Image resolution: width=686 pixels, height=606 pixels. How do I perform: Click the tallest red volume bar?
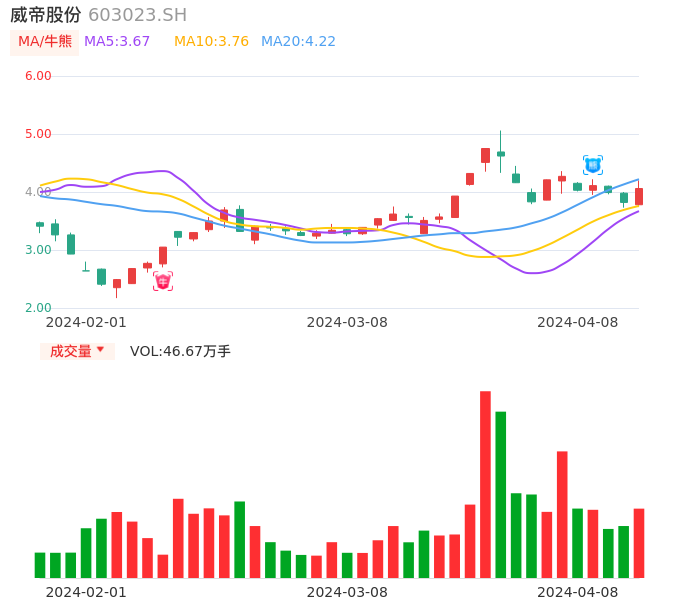(485, 484)
